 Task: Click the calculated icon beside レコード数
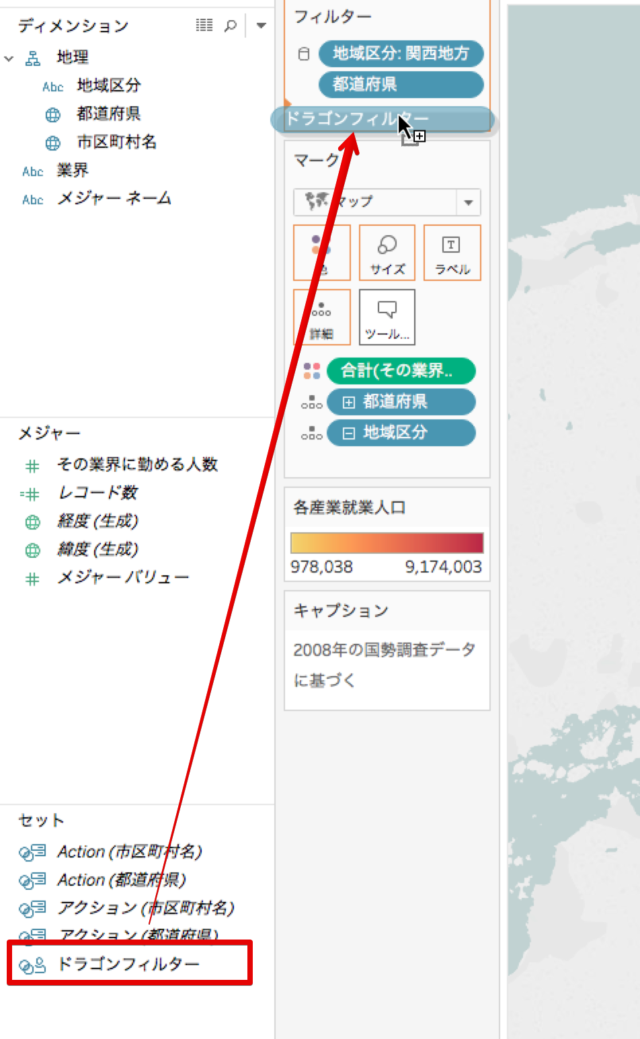(x=30, y=494)
